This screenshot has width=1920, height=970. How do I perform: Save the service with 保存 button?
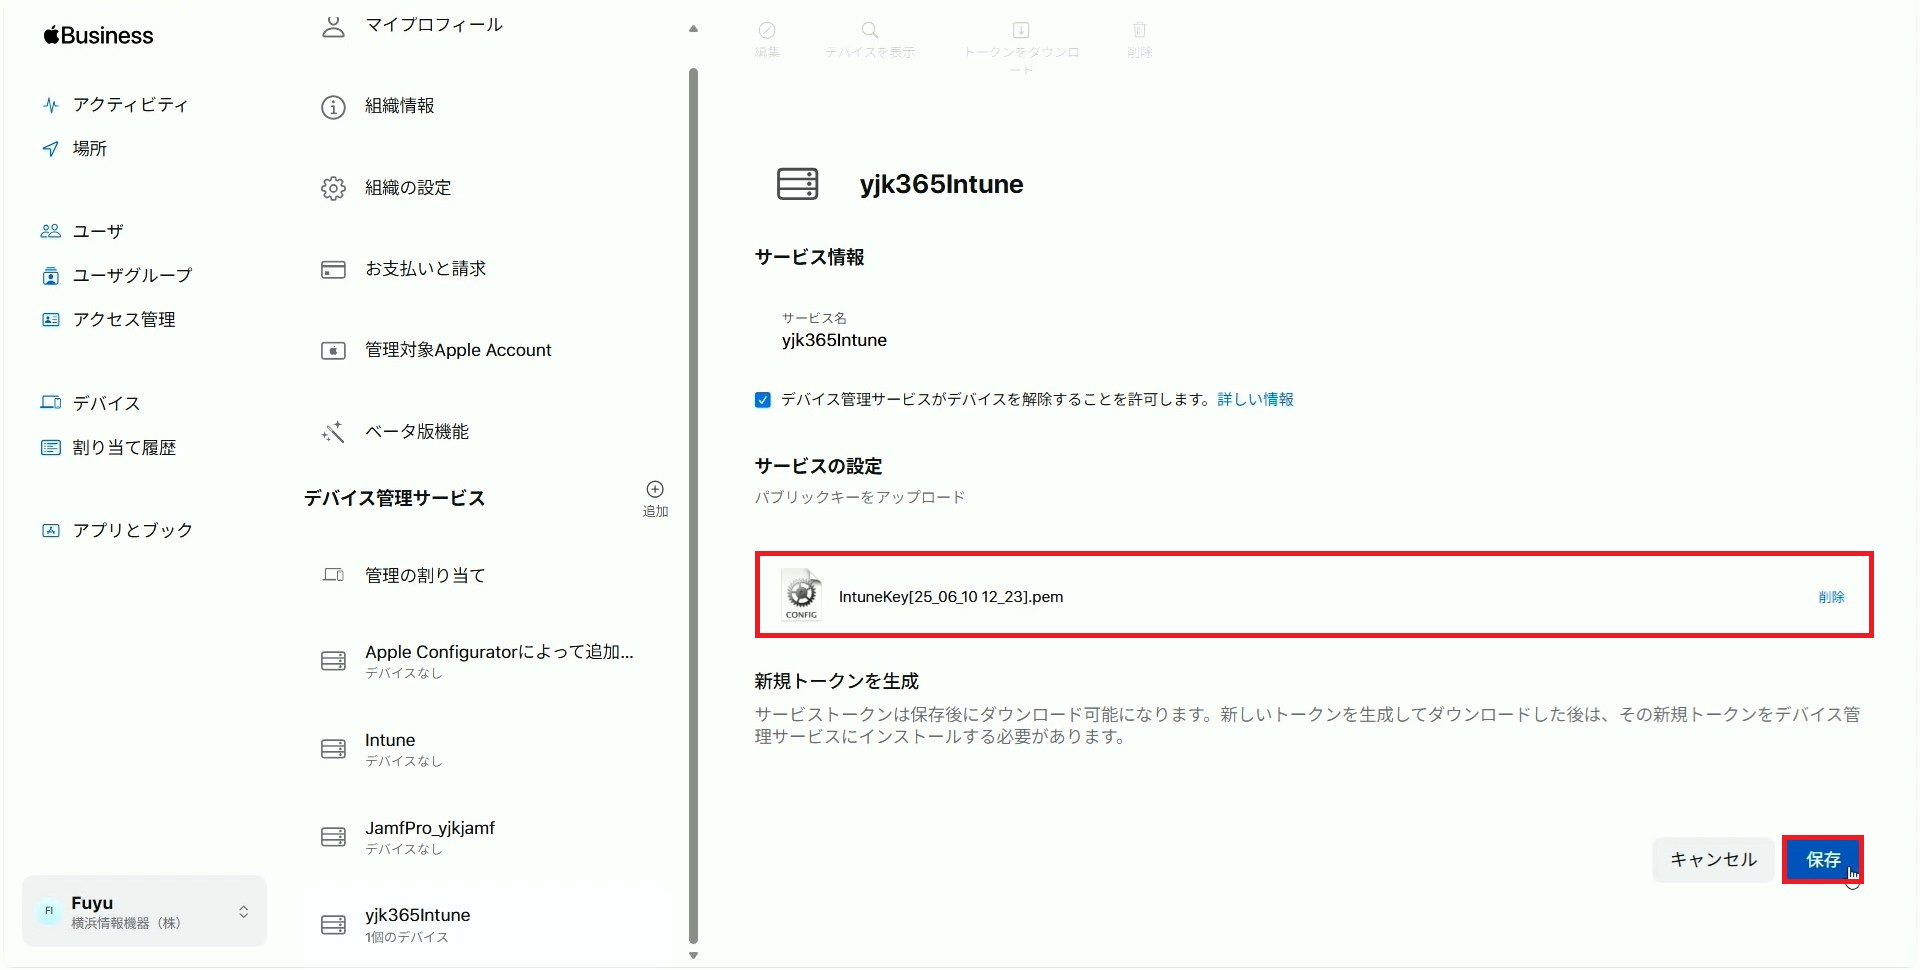point(1823,860)
